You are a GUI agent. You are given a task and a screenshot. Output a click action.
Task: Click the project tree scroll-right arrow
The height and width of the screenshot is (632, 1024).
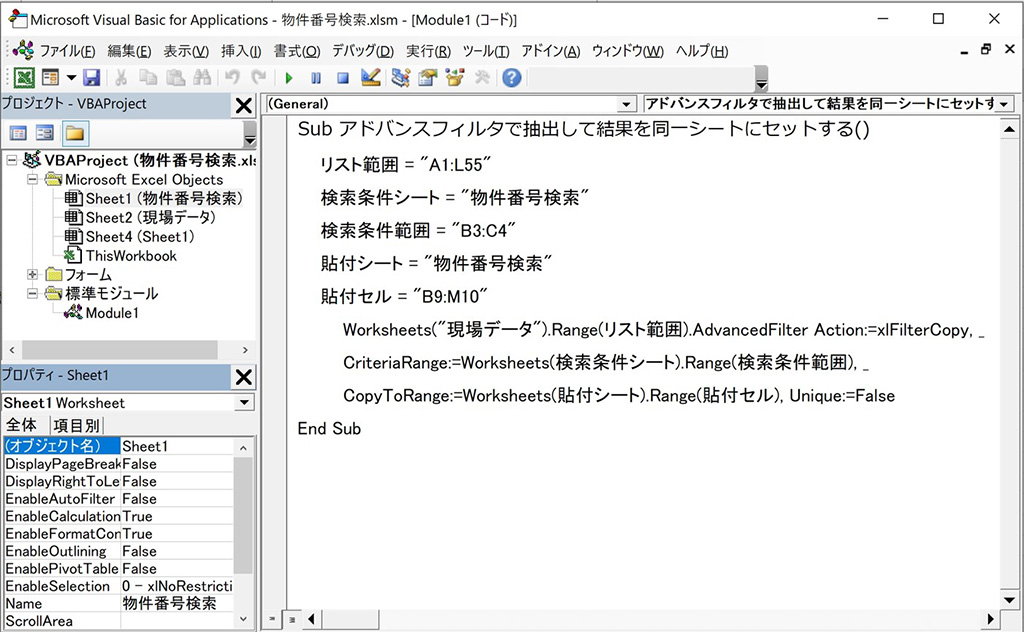(245, 350)
